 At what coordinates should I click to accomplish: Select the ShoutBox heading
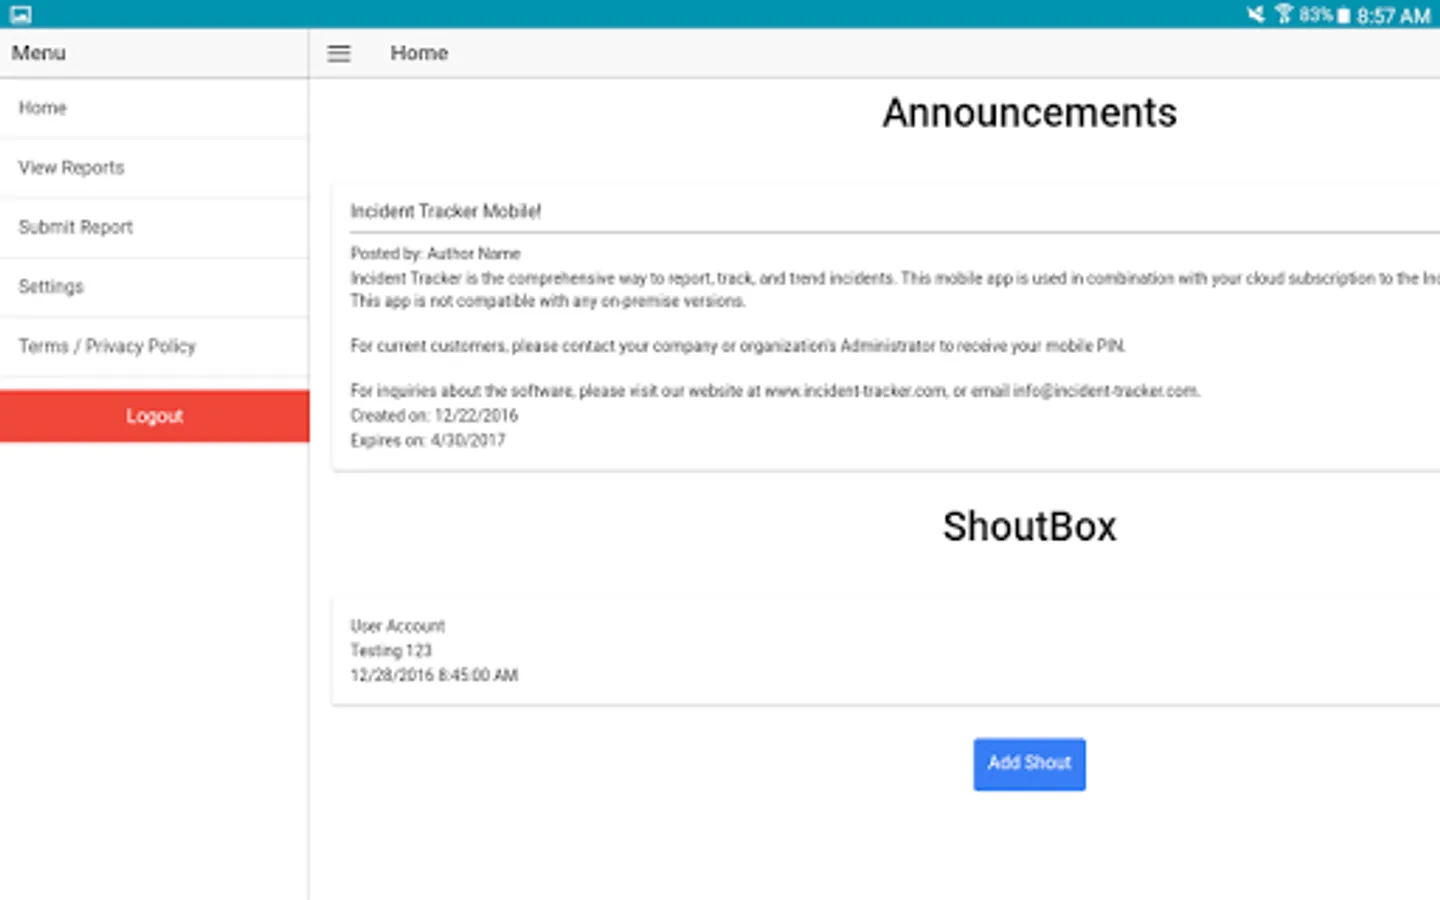(1029, 527)
